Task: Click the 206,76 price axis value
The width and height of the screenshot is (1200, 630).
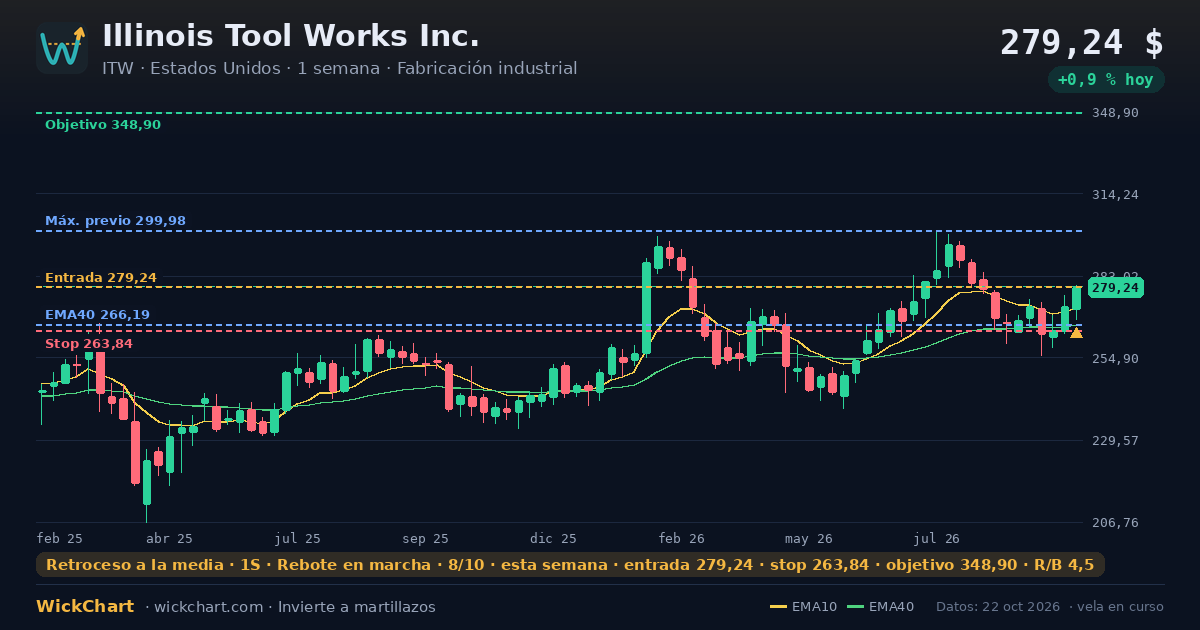Action: click(x=1115, y=523)
